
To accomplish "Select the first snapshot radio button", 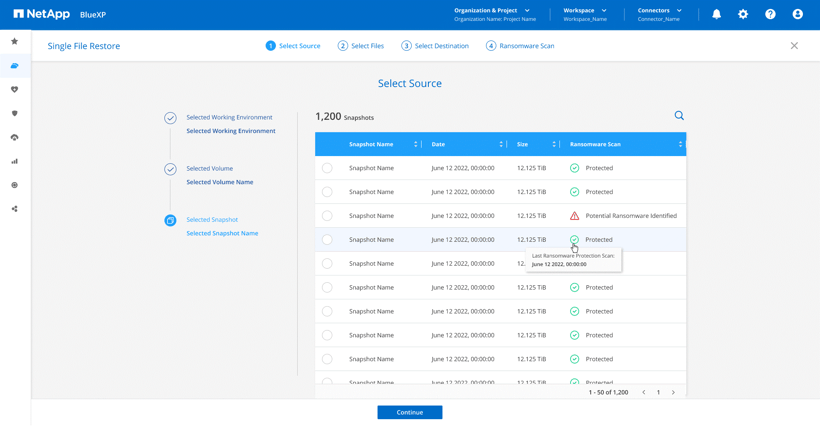I will click(x=327, y=168).
